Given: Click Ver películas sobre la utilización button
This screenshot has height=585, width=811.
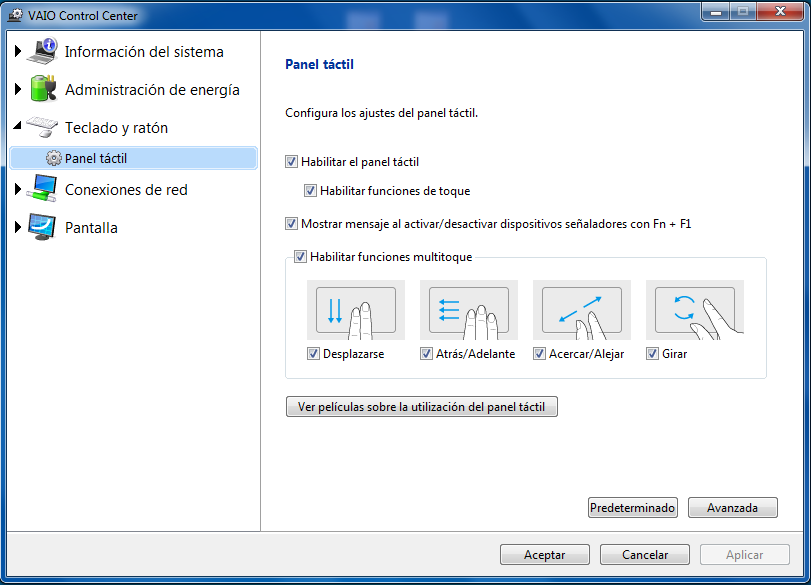Looking at the screenshot, I should pos(421,407).
